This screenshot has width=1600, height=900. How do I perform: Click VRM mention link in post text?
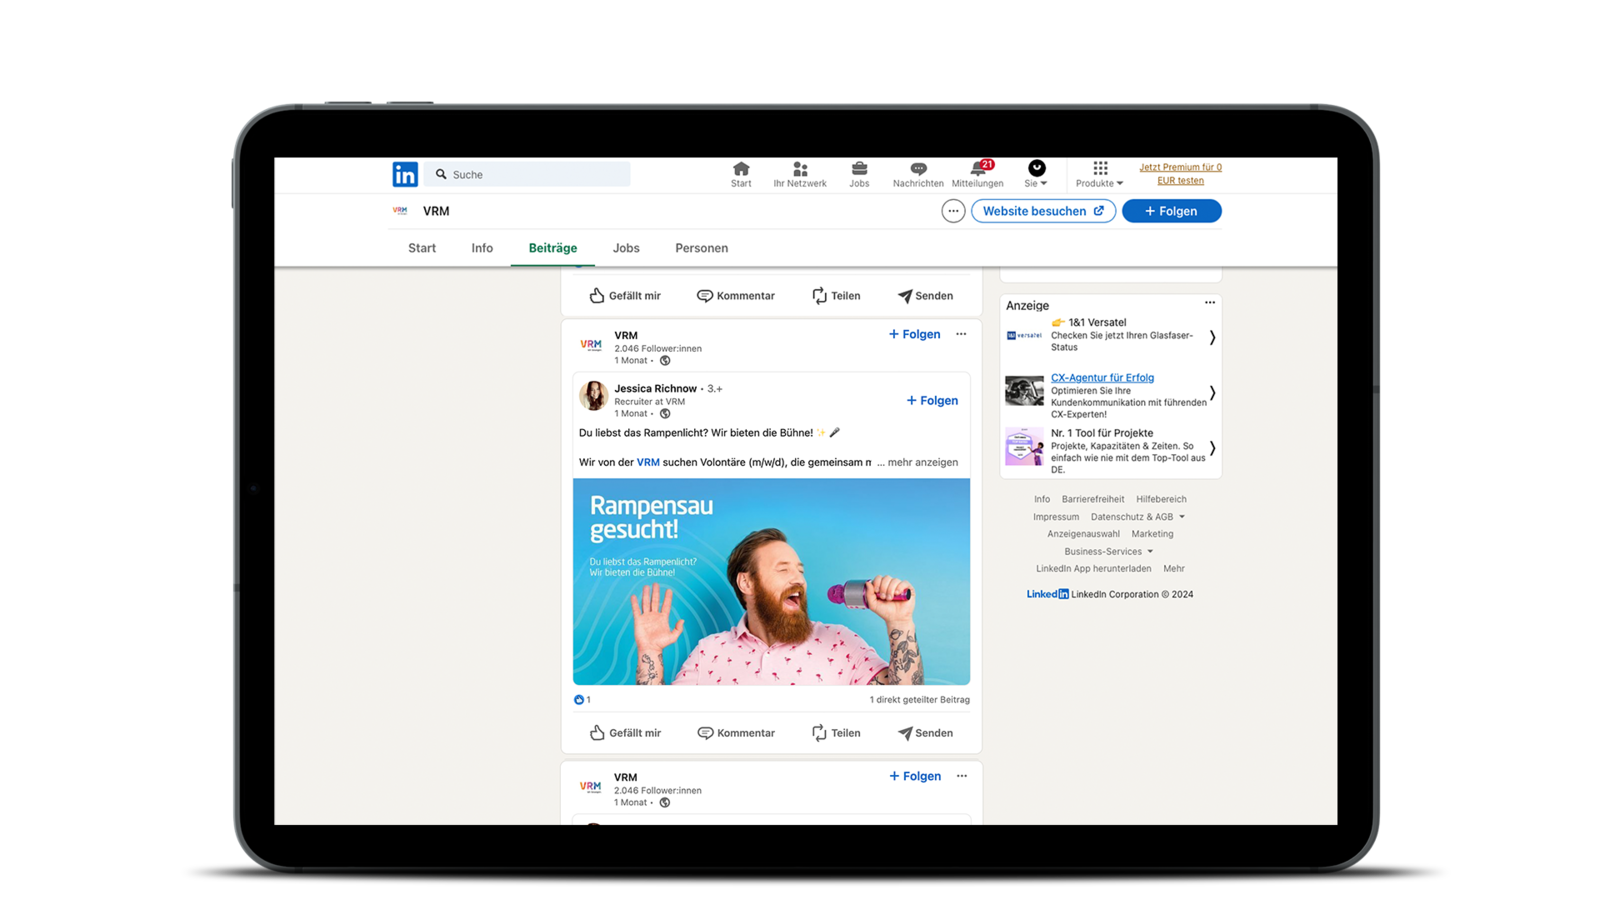pyautogui.click(x=648, y=462)
